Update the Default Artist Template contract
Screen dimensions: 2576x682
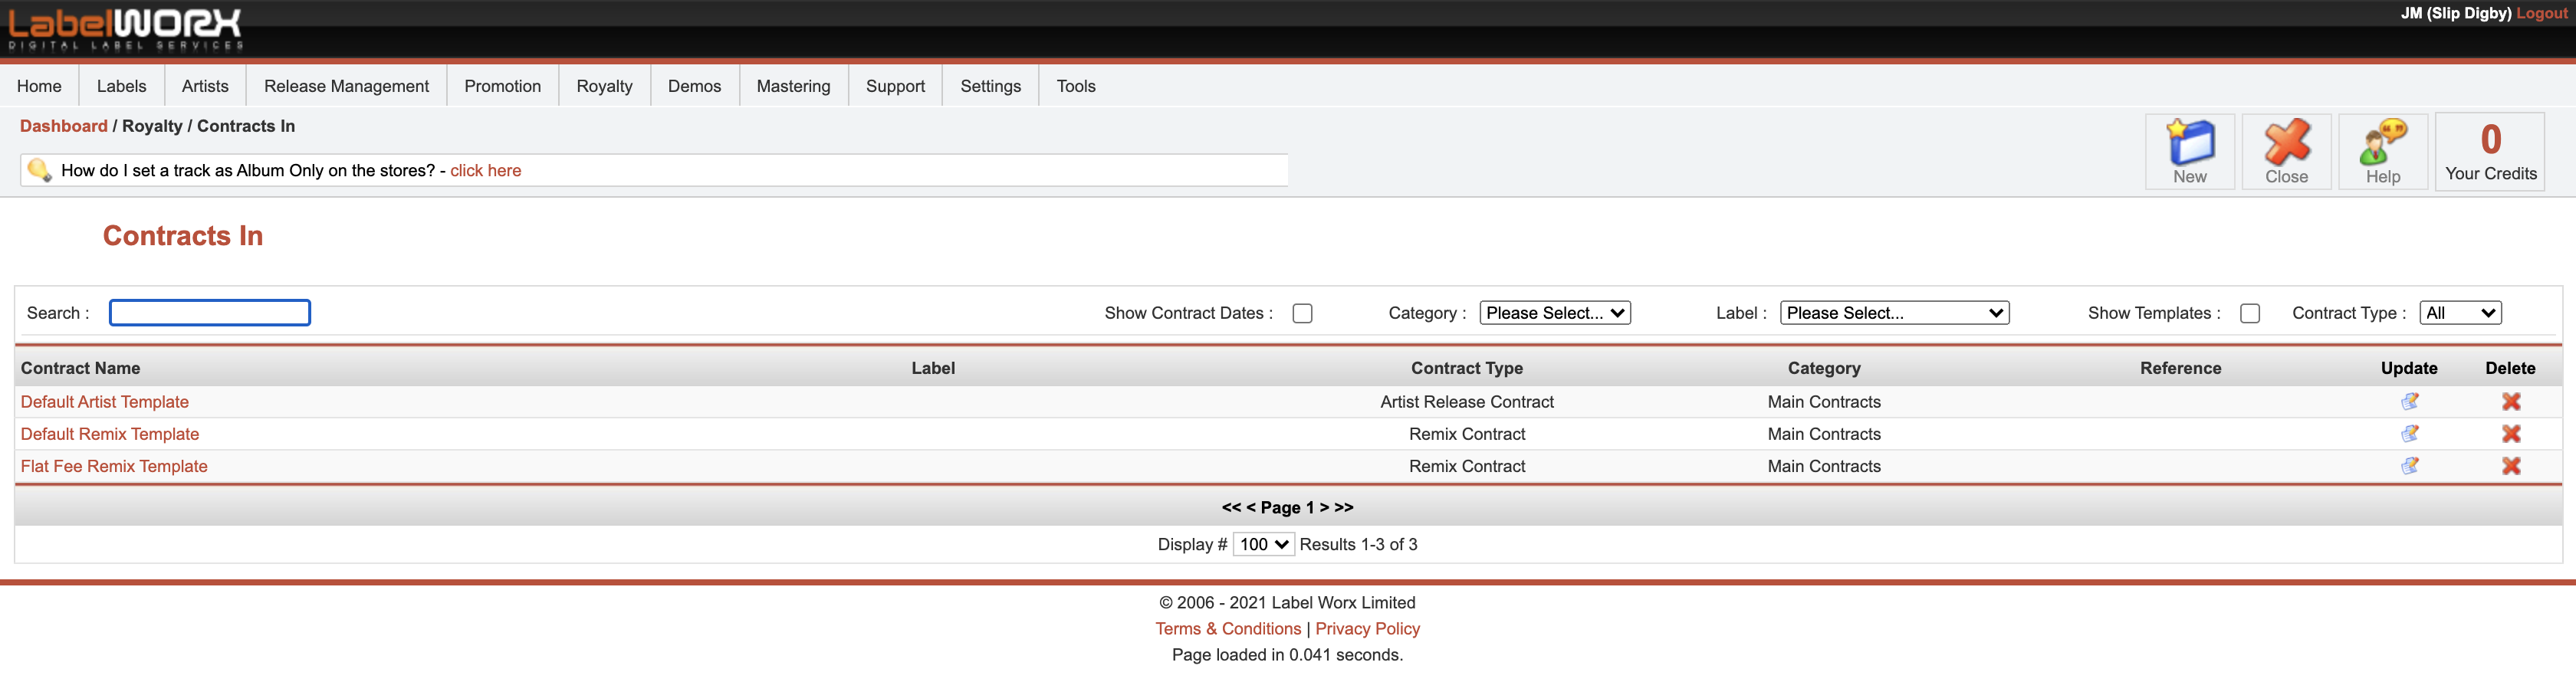(2409, 401)
